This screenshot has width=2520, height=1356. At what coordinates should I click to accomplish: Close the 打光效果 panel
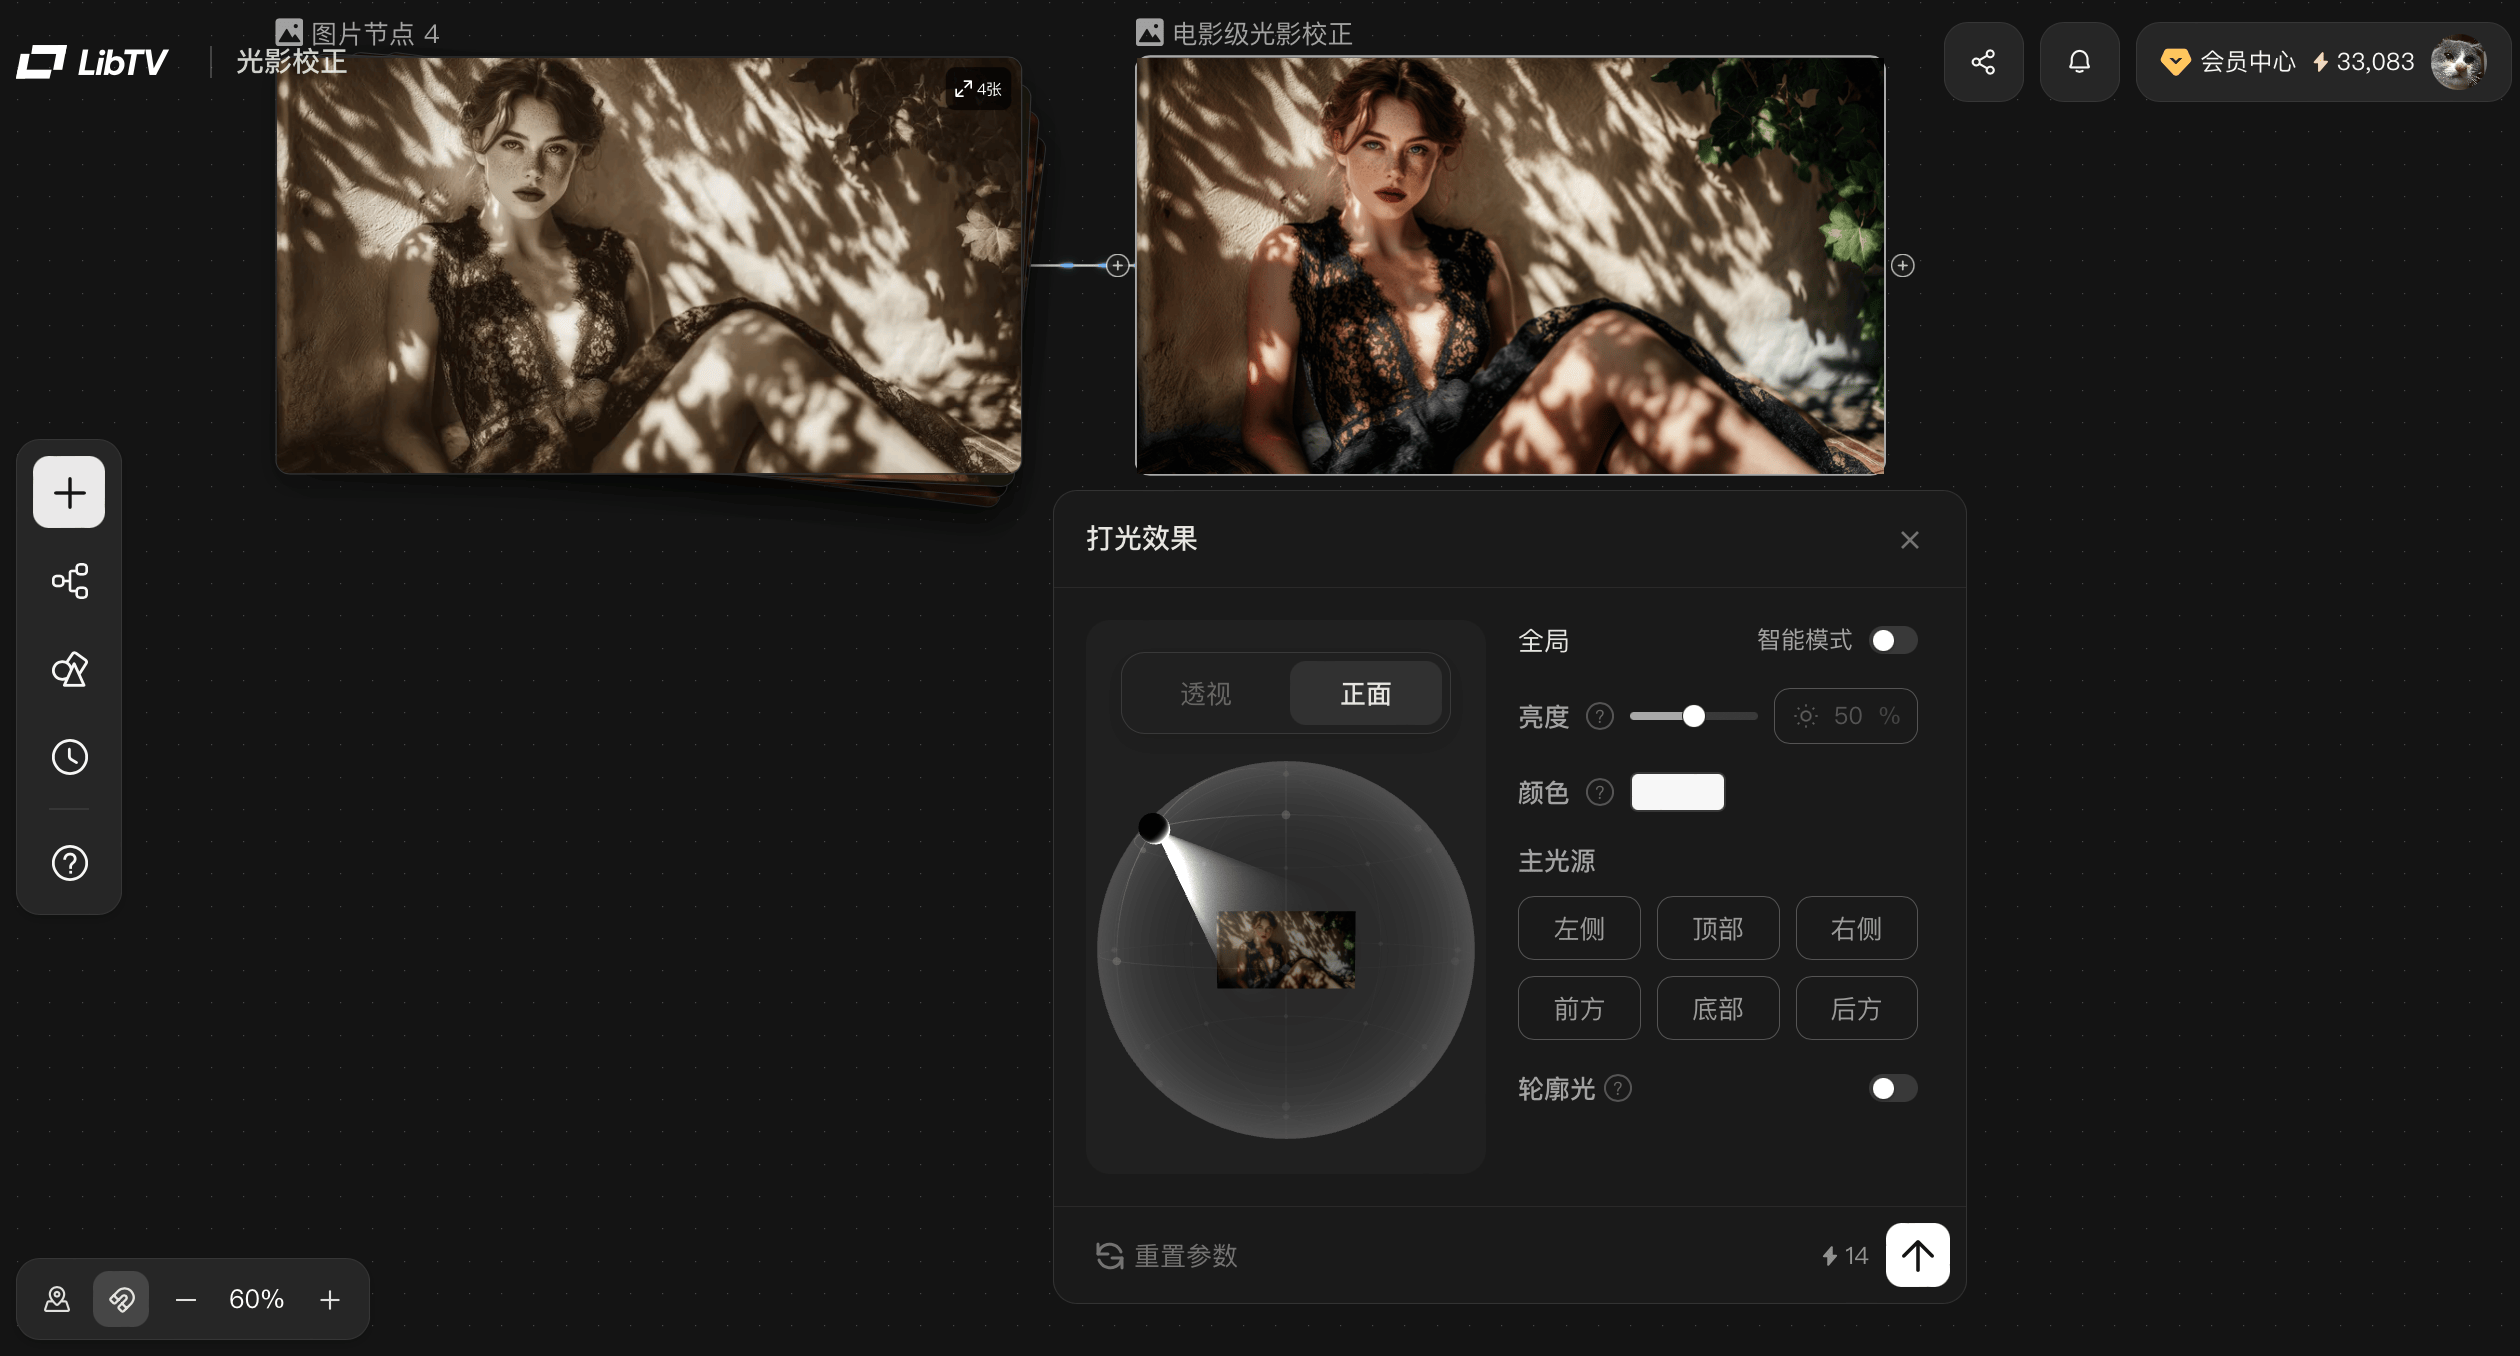(x=1910, y=540)
